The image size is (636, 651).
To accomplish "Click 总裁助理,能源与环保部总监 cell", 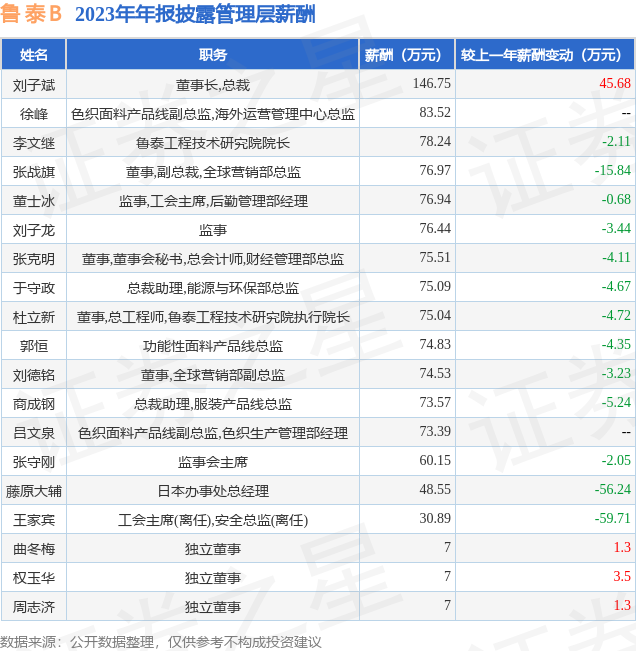I will (213, 288).
